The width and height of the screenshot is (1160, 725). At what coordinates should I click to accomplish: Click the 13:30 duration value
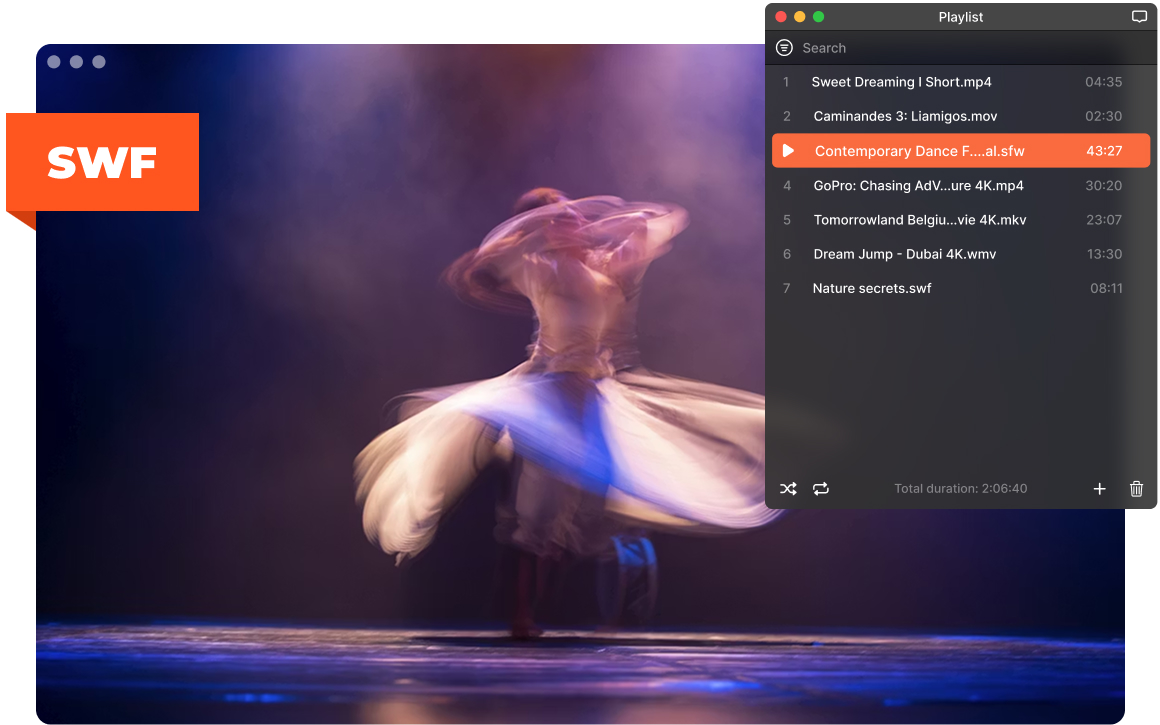[x=1104, y=254]
